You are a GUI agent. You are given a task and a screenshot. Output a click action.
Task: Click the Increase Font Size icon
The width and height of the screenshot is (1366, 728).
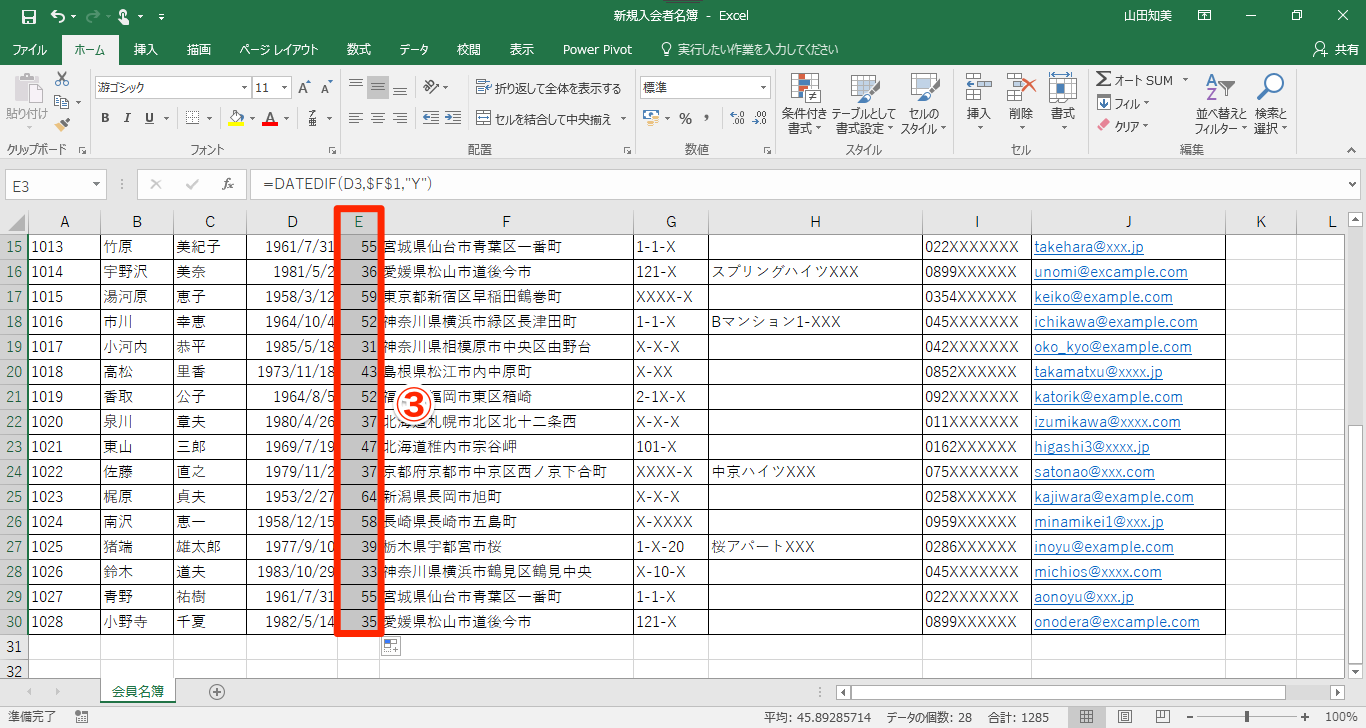[x=303, y=88]
